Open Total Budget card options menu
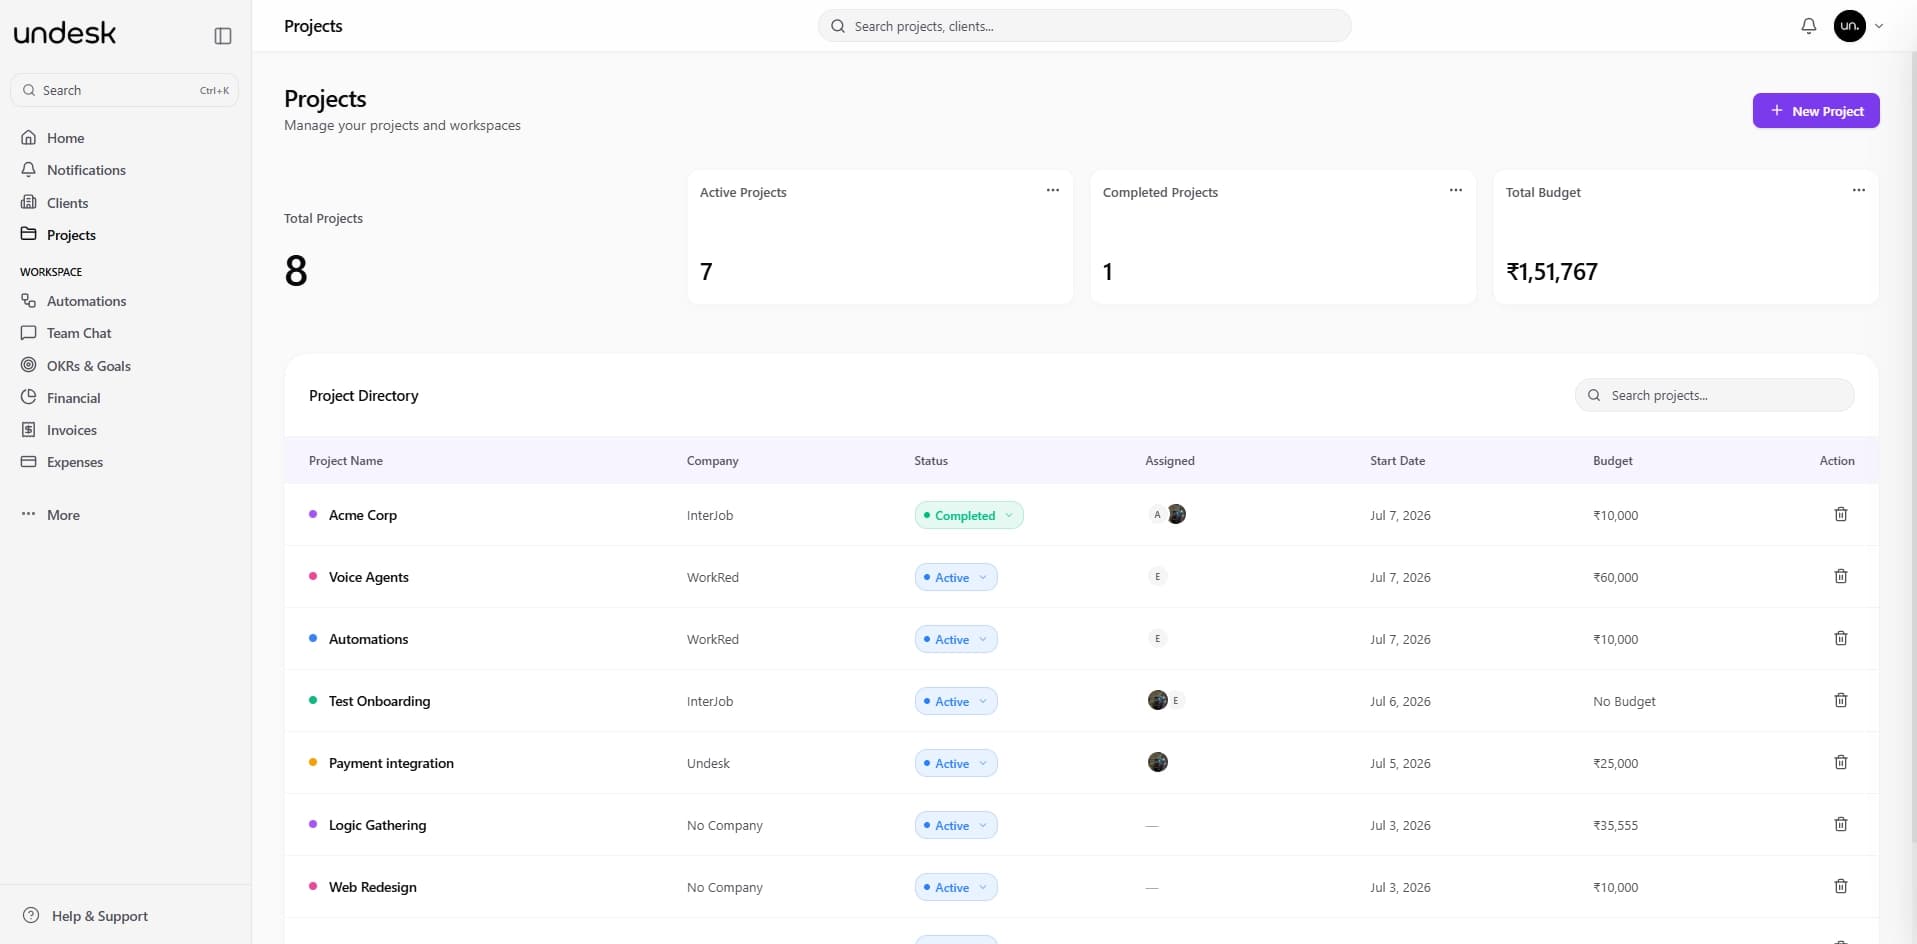The height and width of the screenshot is (944, 1917). [1858, 190]
